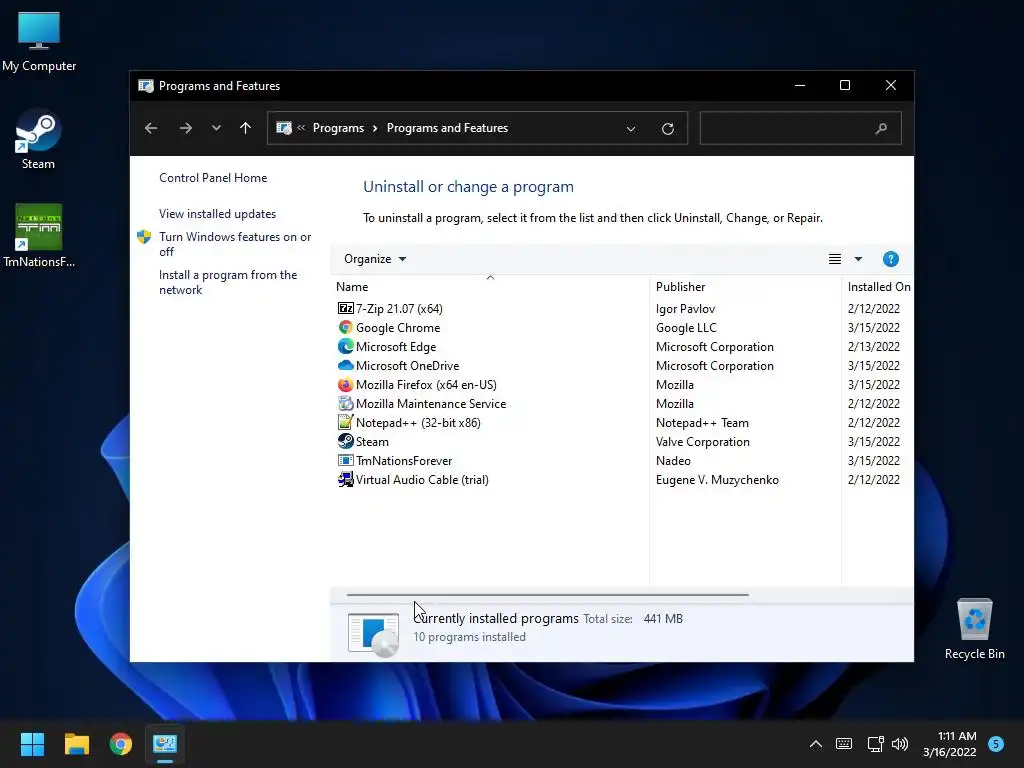Click the Google Chrome icon in program list
The width and height of the screenshot is (1024, 768).
345,327
